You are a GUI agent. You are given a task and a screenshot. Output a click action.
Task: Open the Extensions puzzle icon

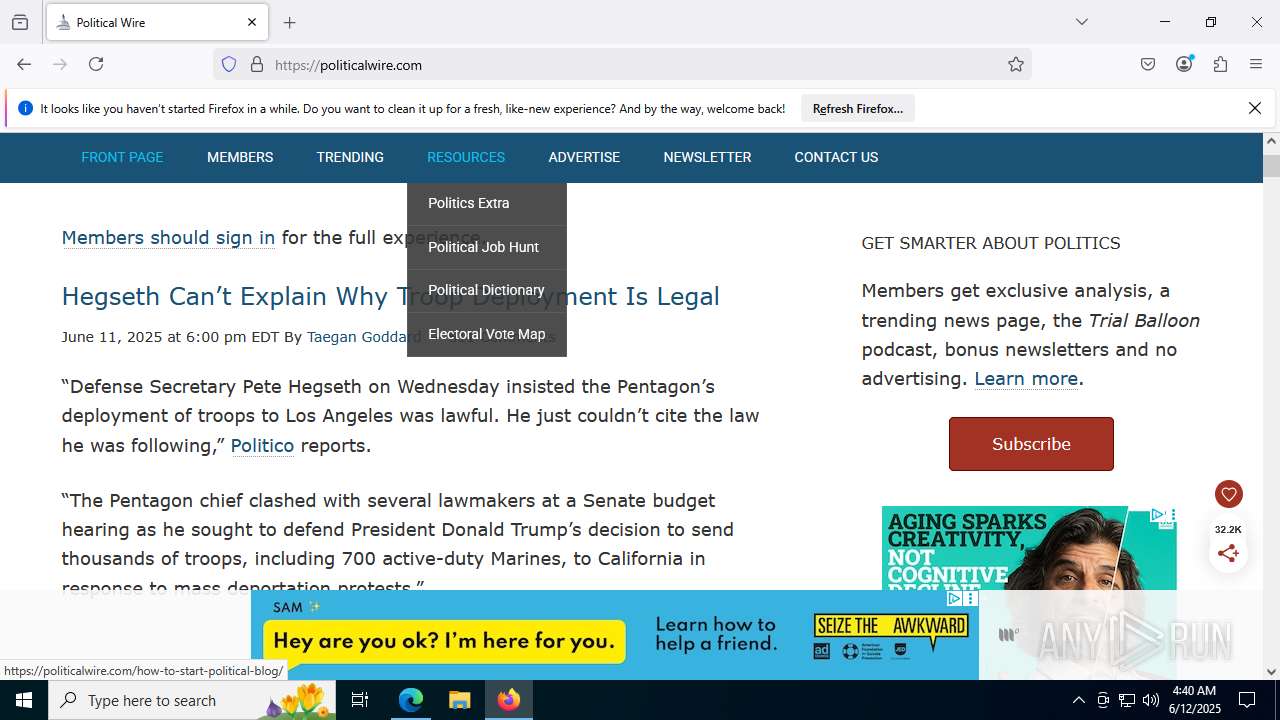1220,64
